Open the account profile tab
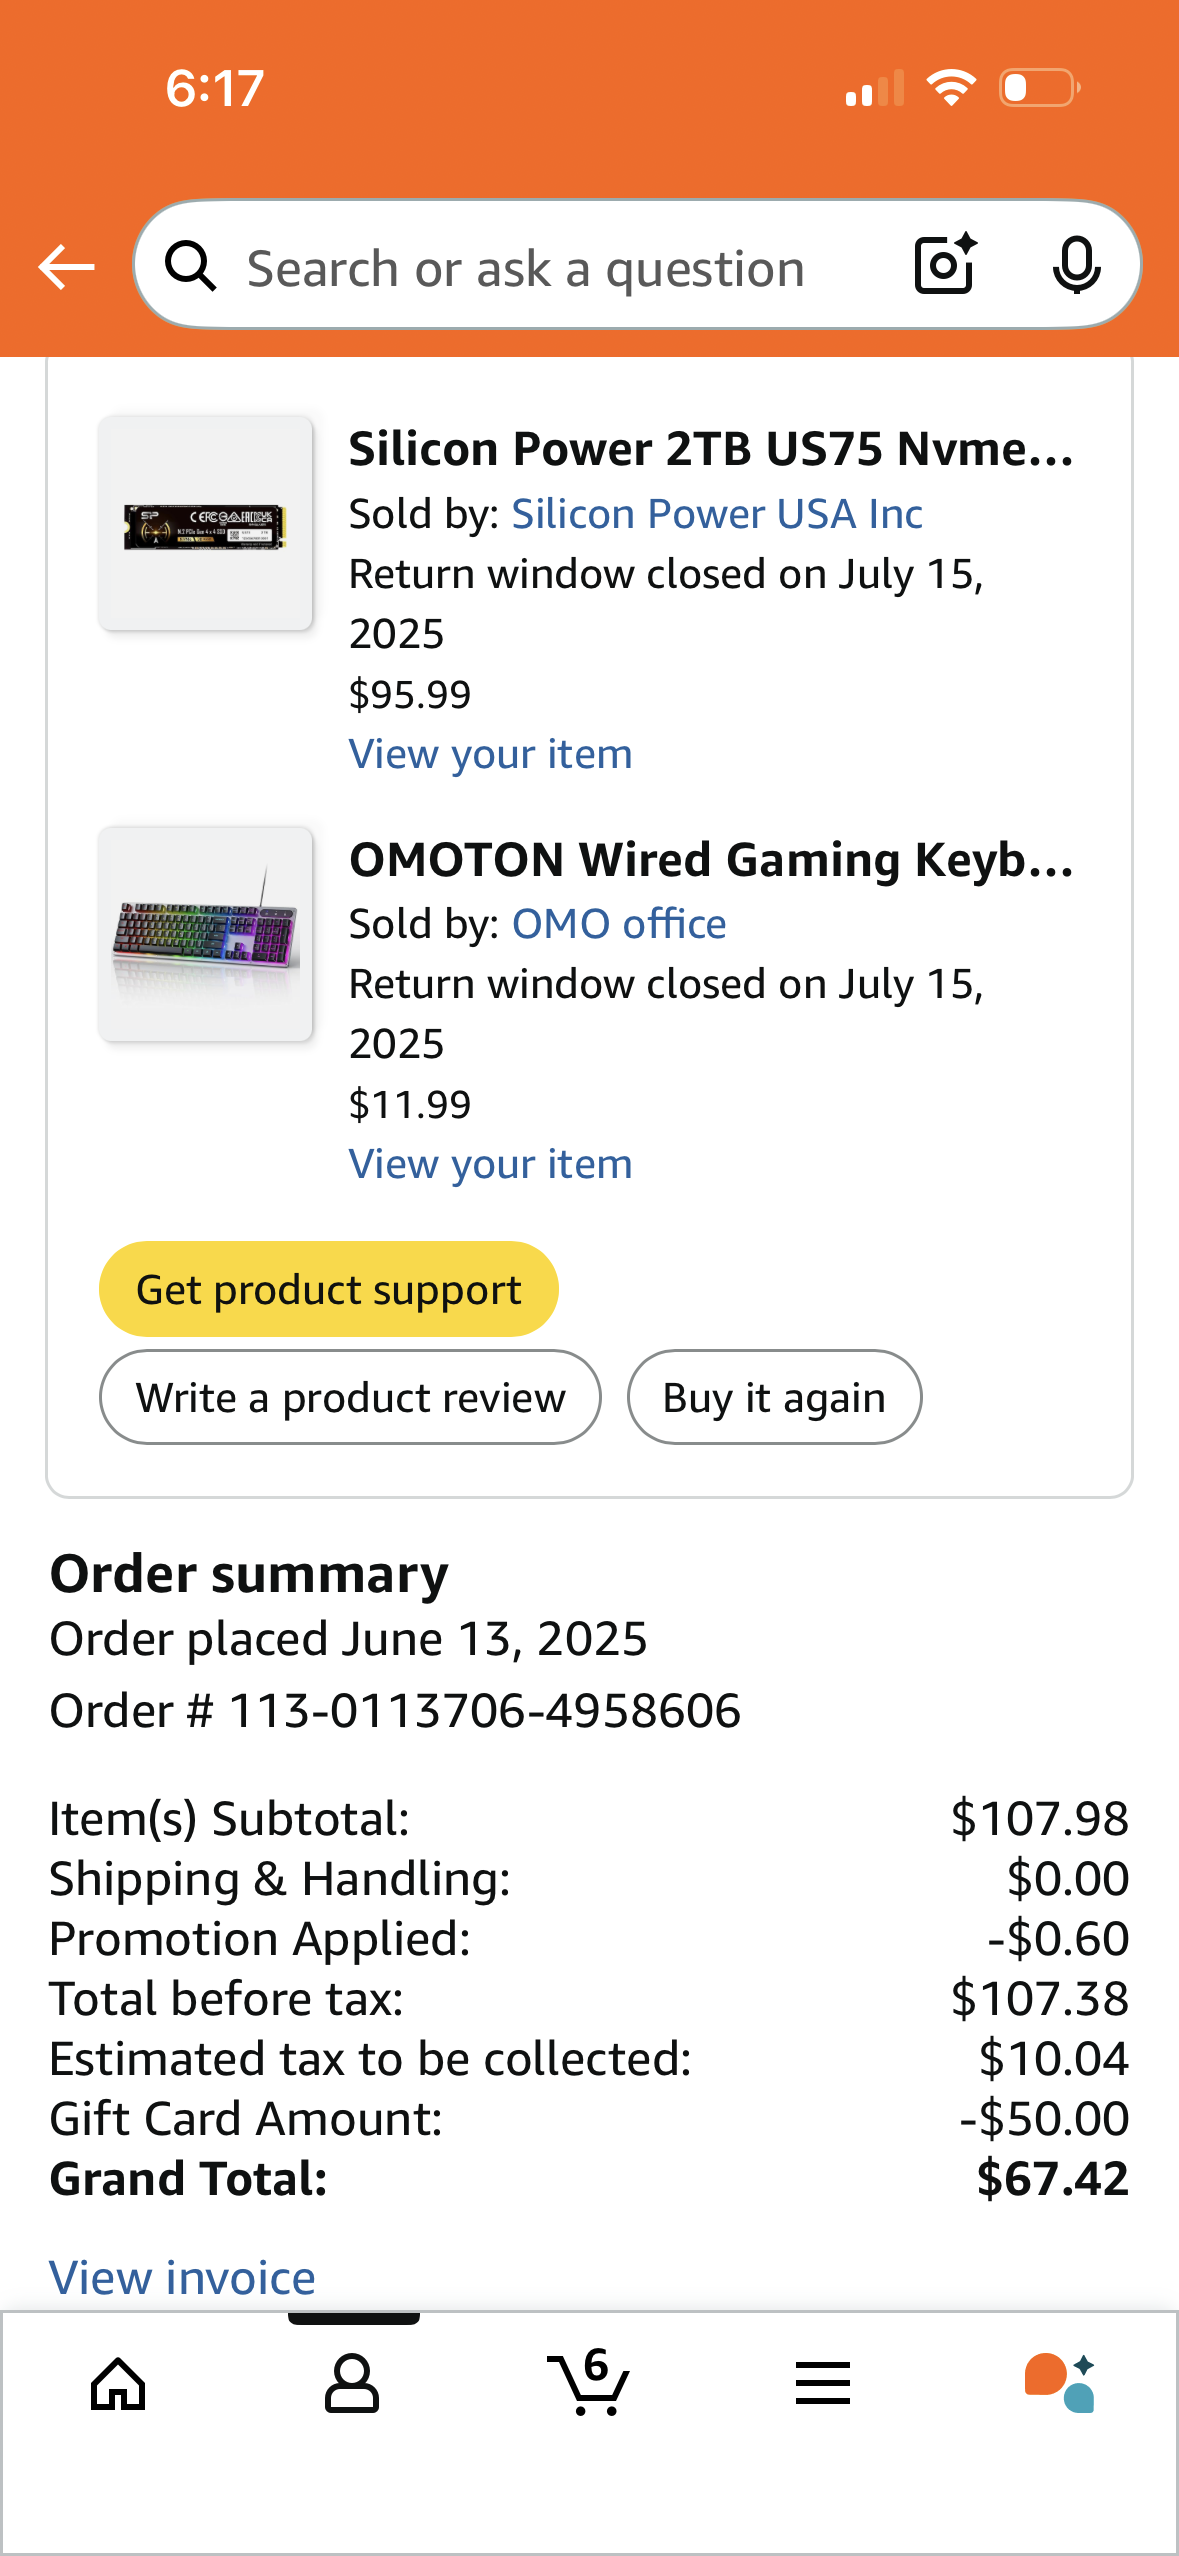This screenshot has width=1179, height=2556. [x=352, y=2384]
